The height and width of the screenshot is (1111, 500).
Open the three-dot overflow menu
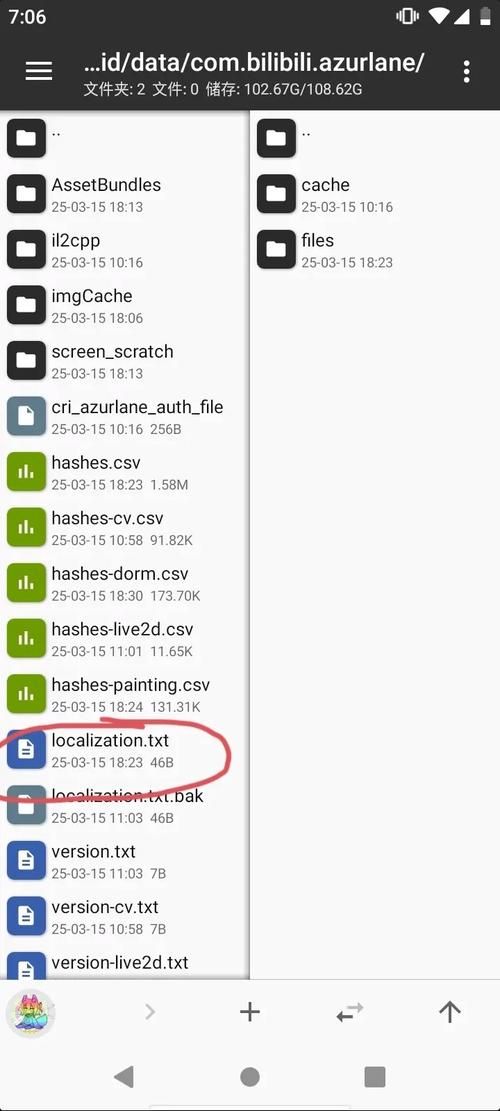coord(466,71)
